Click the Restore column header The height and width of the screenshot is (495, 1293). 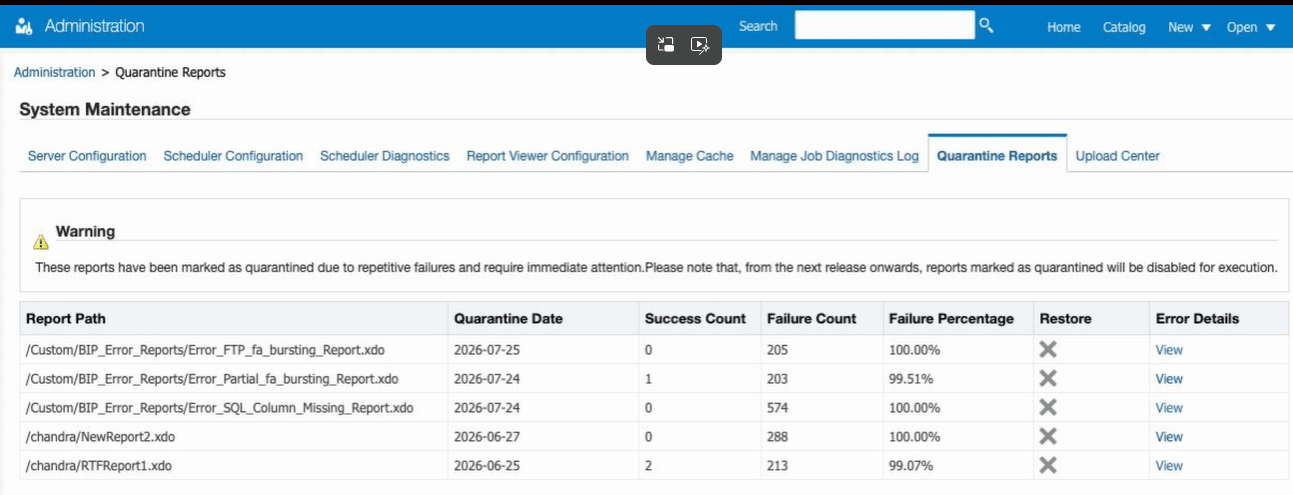tap(1090, 319)
